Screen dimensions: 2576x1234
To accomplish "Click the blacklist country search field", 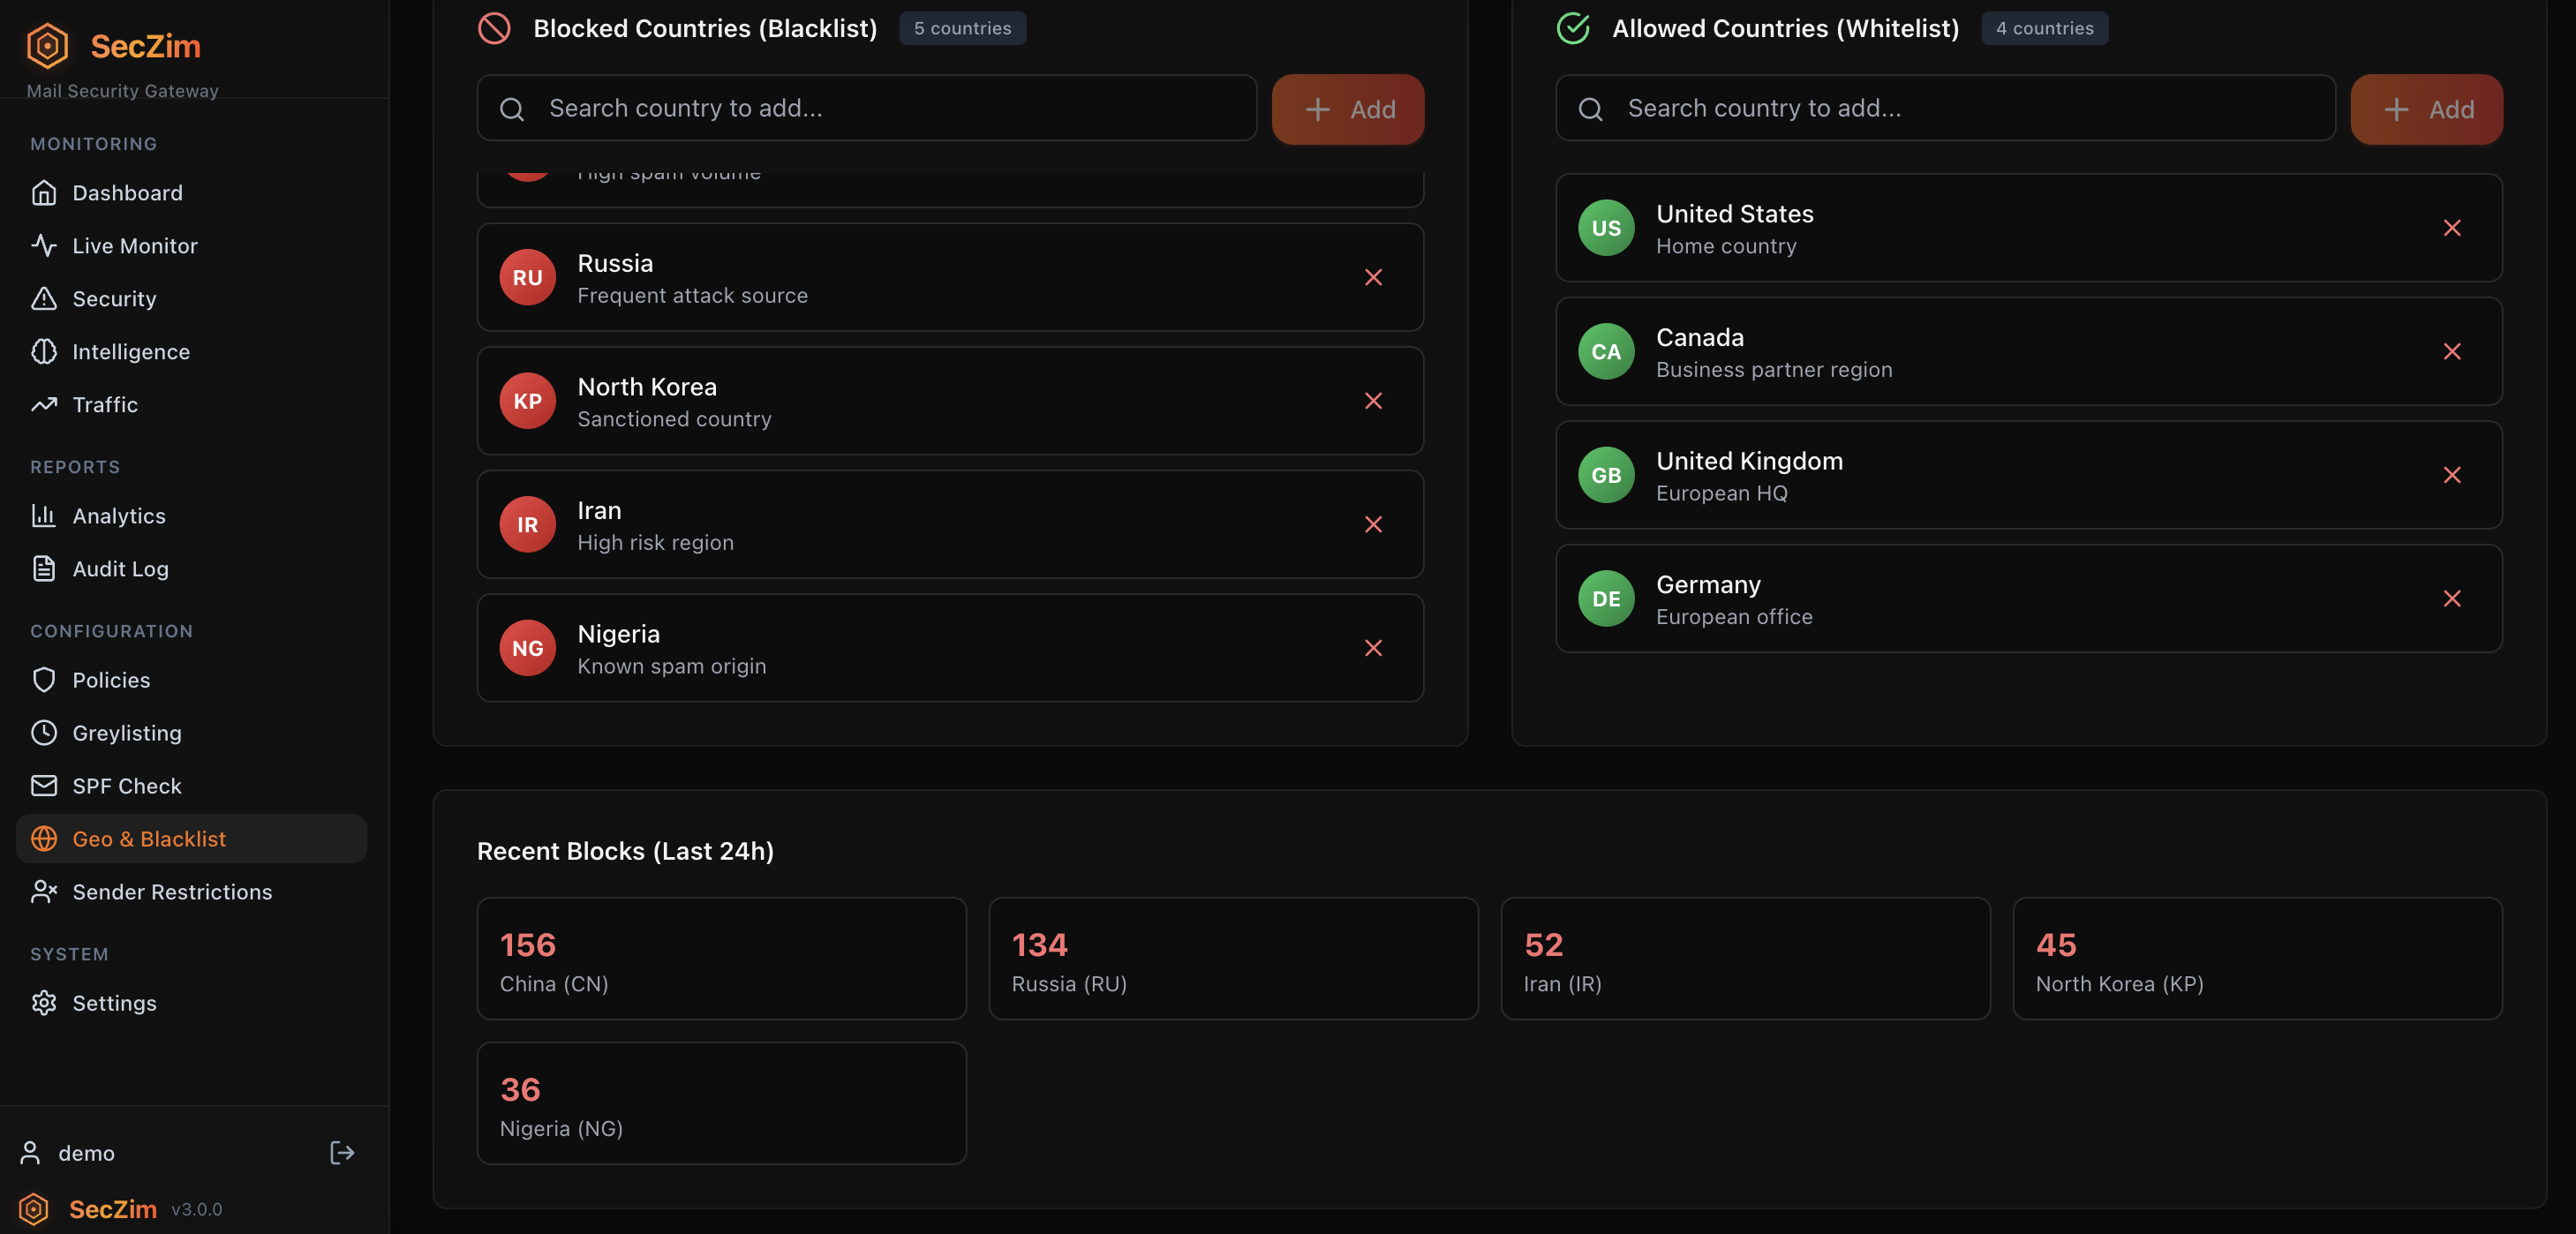I will [x=866, y=108].
